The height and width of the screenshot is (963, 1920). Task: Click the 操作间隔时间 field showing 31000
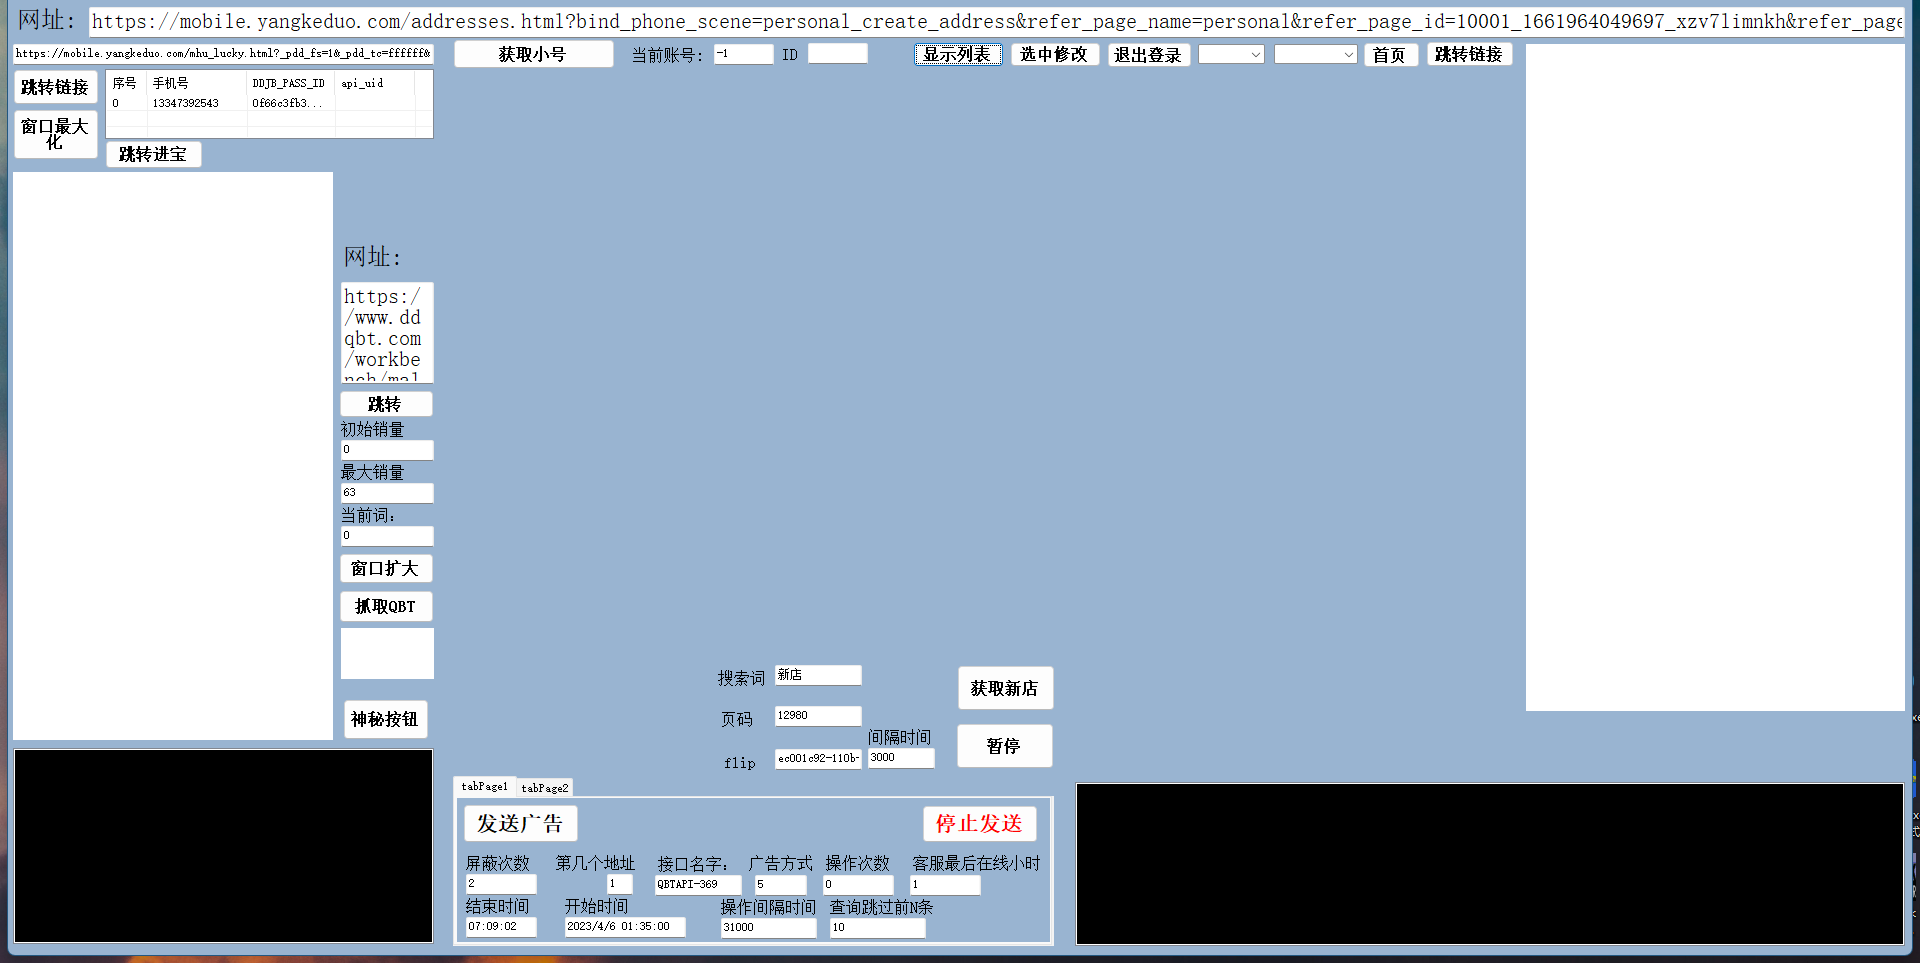click(x=768, y=928)
